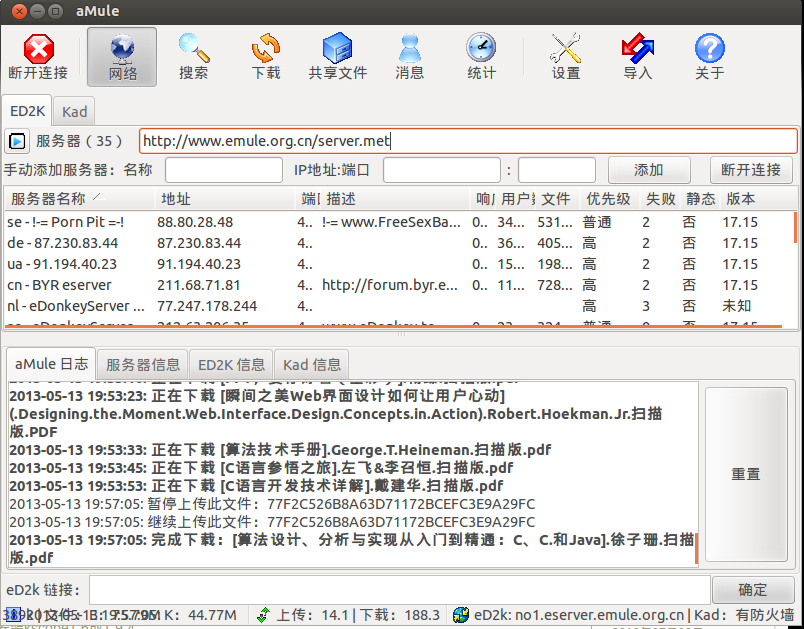This screenshot has width=804, height=629.
Task: Select the ED2K 信息 tab
Action: point(231,364)
